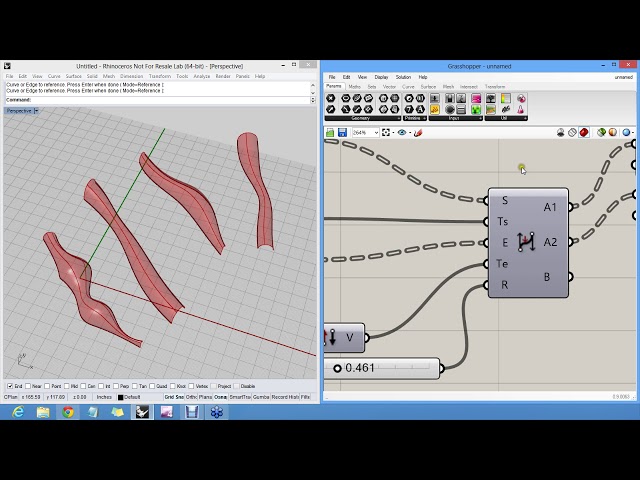This screenshot has height=480, width=640.
Task: Toggle Planar in Rhino status bar
Action: tap(205, 397)
